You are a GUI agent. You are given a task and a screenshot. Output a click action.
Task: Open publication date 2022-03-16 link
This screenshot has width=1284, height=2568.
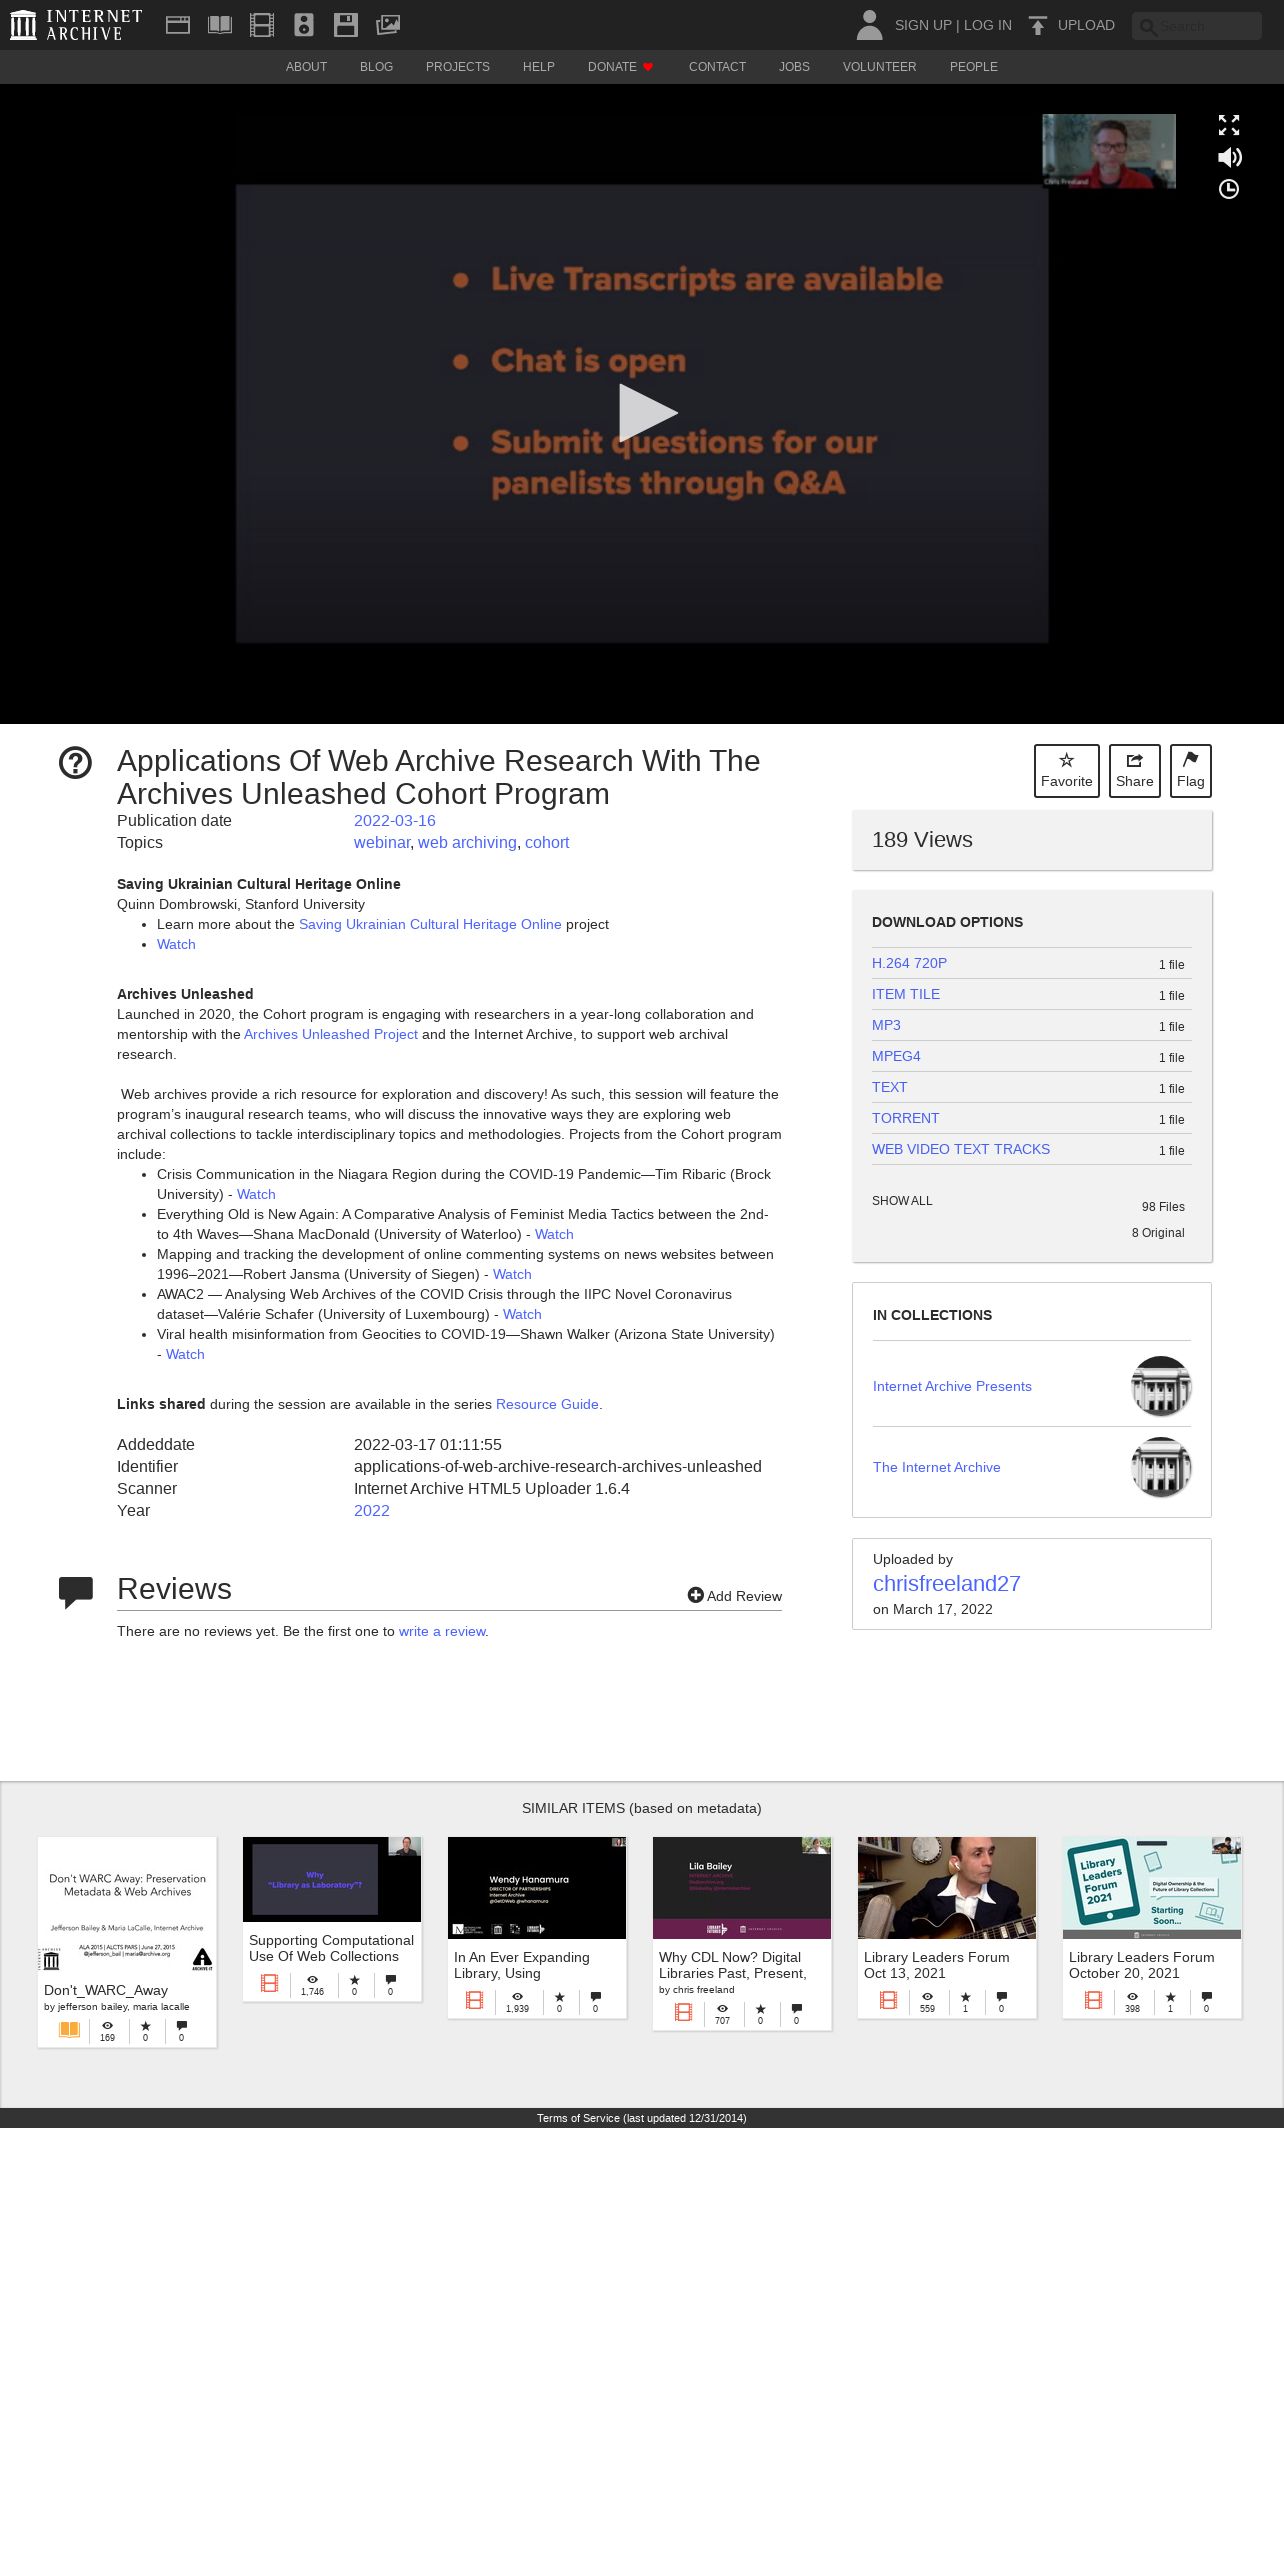(x=395, y=820)
